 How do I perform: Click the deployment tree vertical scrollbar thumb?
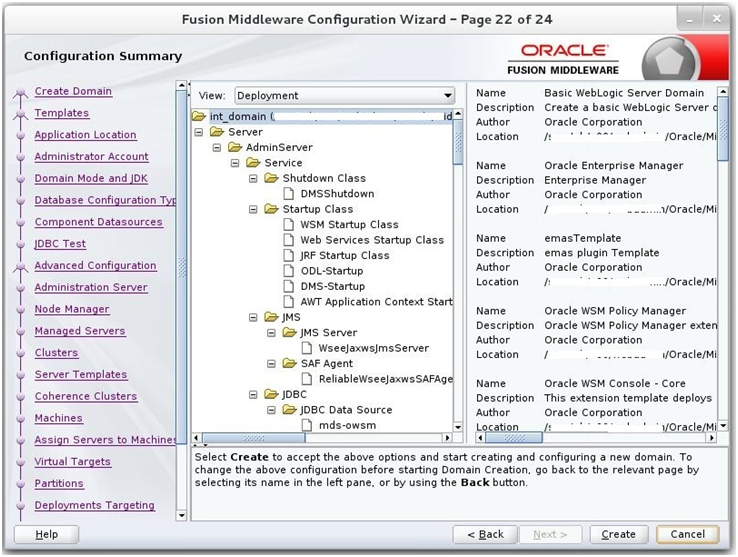tap(458, 142)
